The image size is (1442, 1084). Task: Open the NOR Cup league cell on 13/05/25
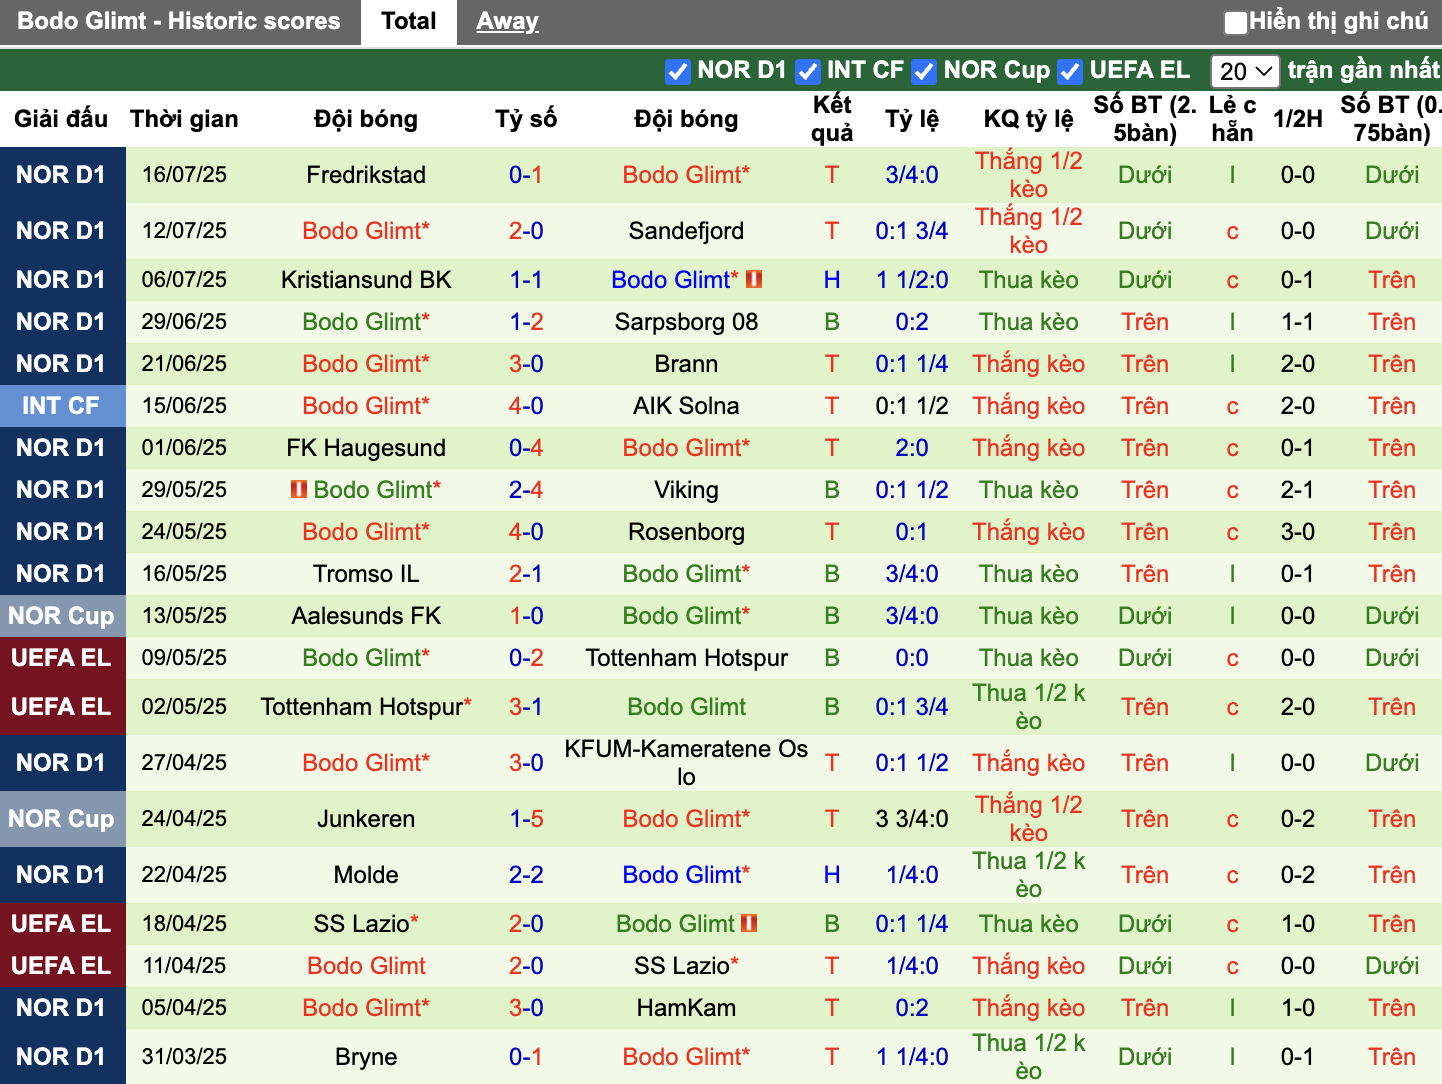[62, 616]
